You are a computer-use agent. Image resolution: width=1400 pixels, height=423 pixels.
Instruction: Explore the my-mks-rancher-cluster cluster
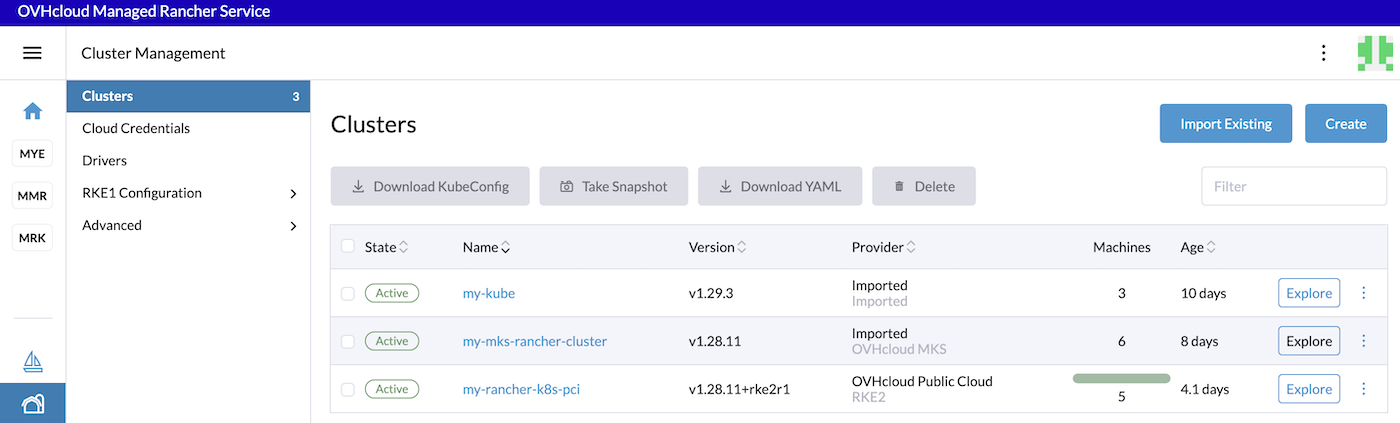point(1309,341)
